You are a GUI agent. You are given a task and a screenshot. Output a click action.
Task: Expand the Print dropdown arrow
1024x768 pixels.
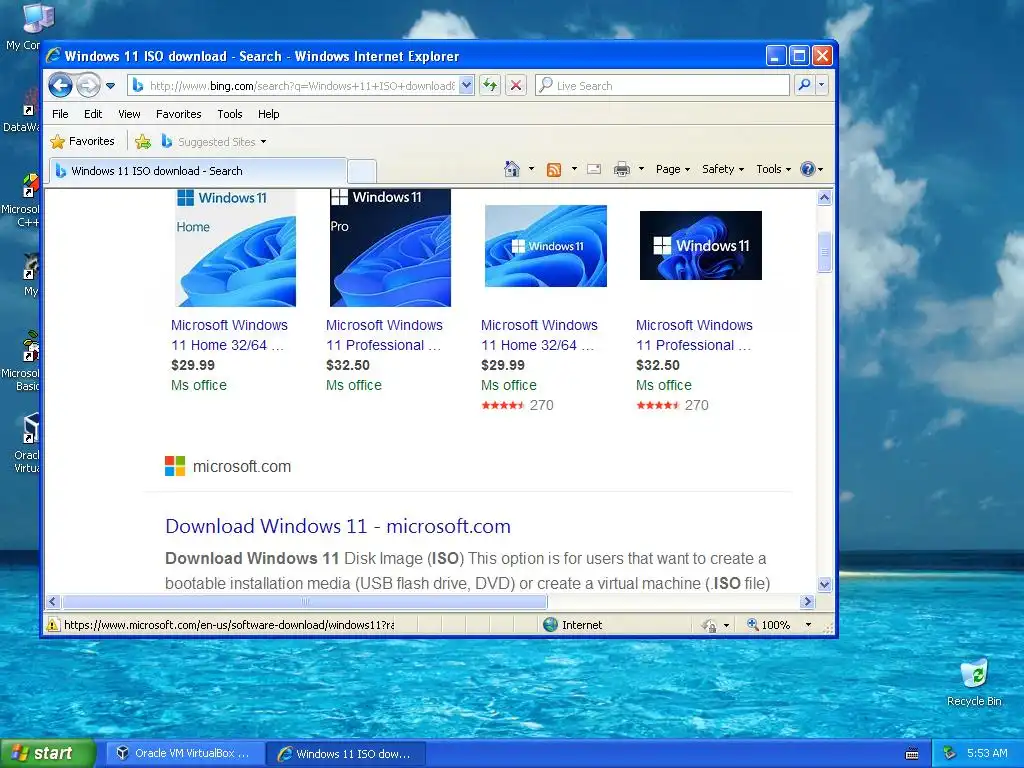(641, 169)
